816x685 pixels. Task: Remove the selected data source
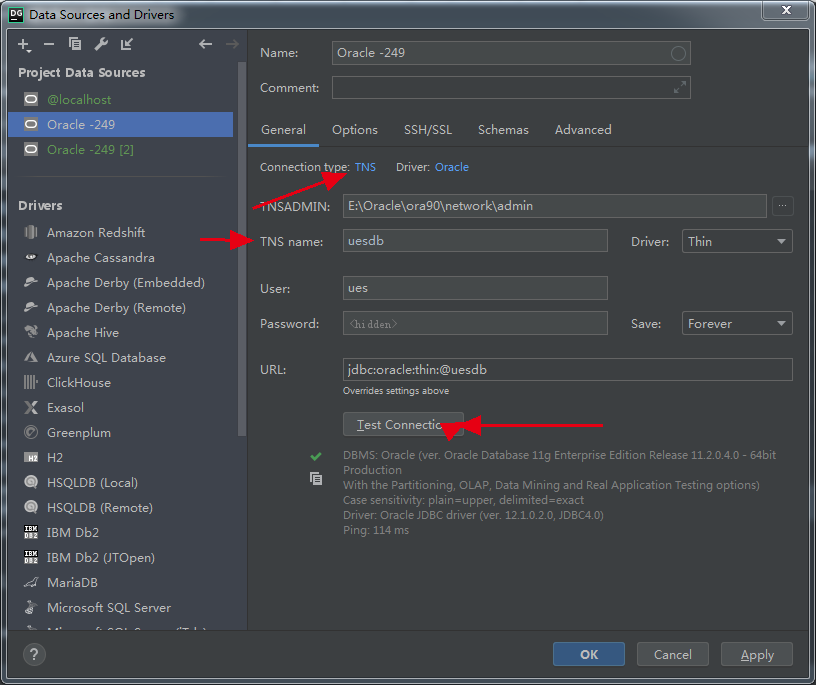(x=47, y=44)
